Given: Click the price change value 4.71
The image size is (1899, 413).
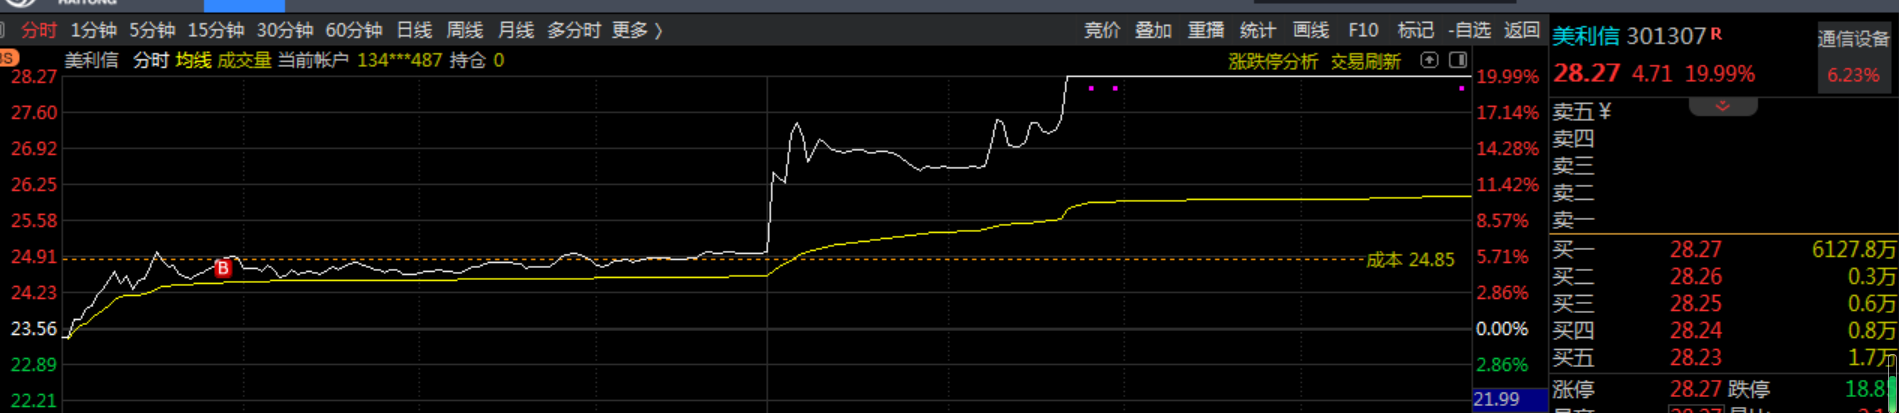Looking at the screenshot, I should [x=1651, y=74].
